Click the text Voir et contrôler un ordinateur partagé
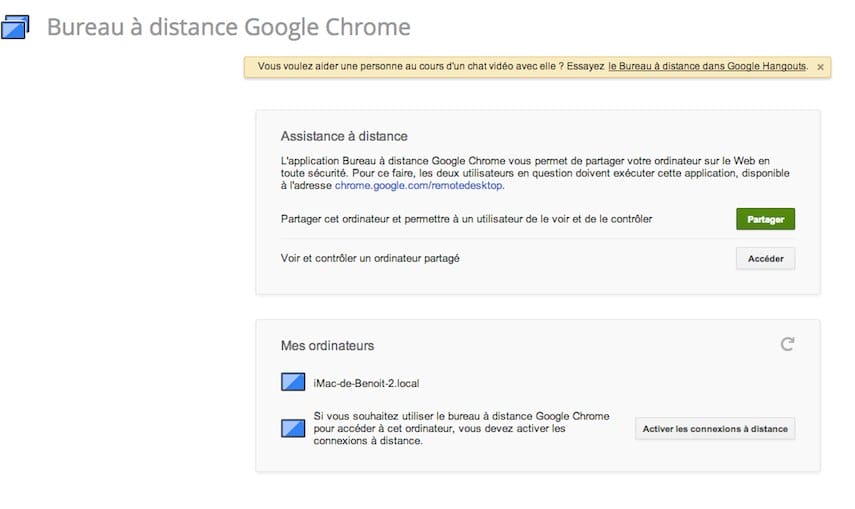Screen dimensions: 855x509 pyautogui.click(x=370, y=259)
